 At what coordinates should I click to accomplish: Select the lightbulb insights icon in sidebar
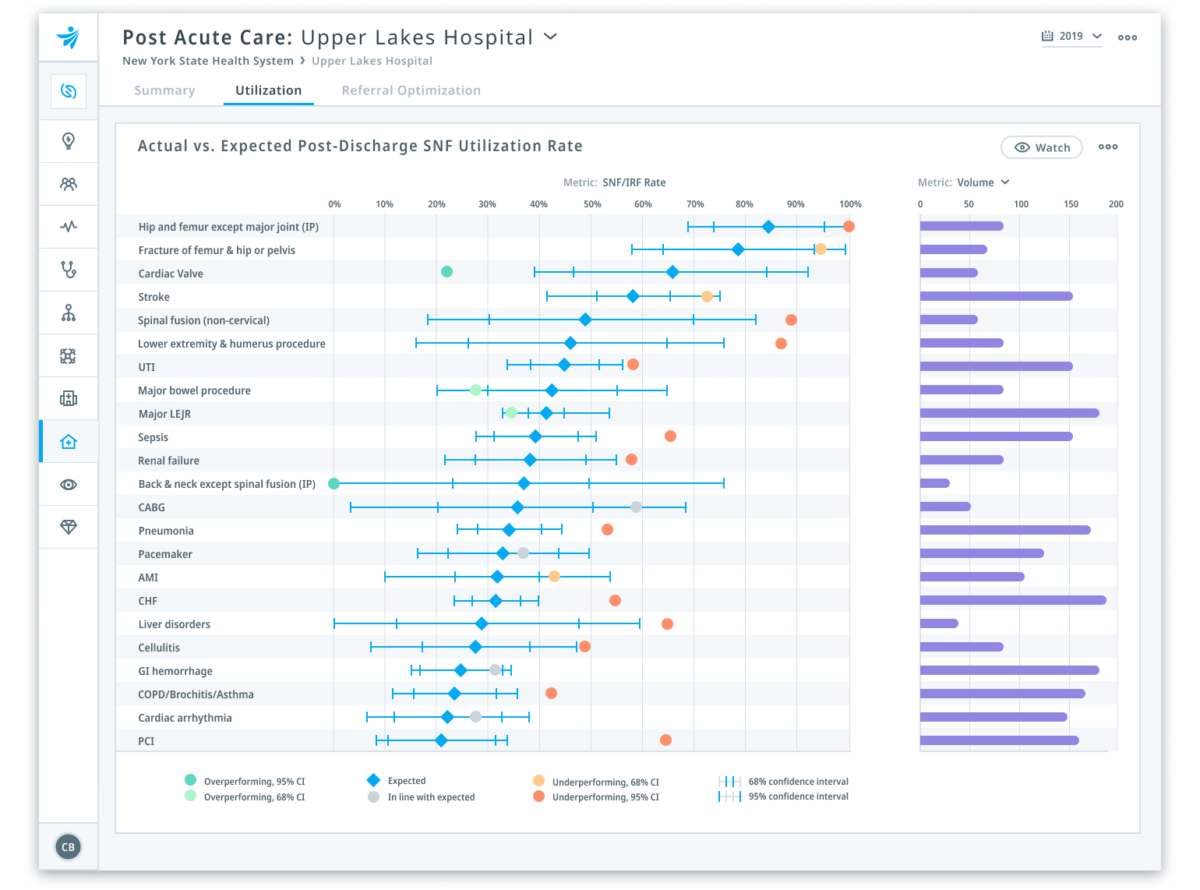(68, 140)
